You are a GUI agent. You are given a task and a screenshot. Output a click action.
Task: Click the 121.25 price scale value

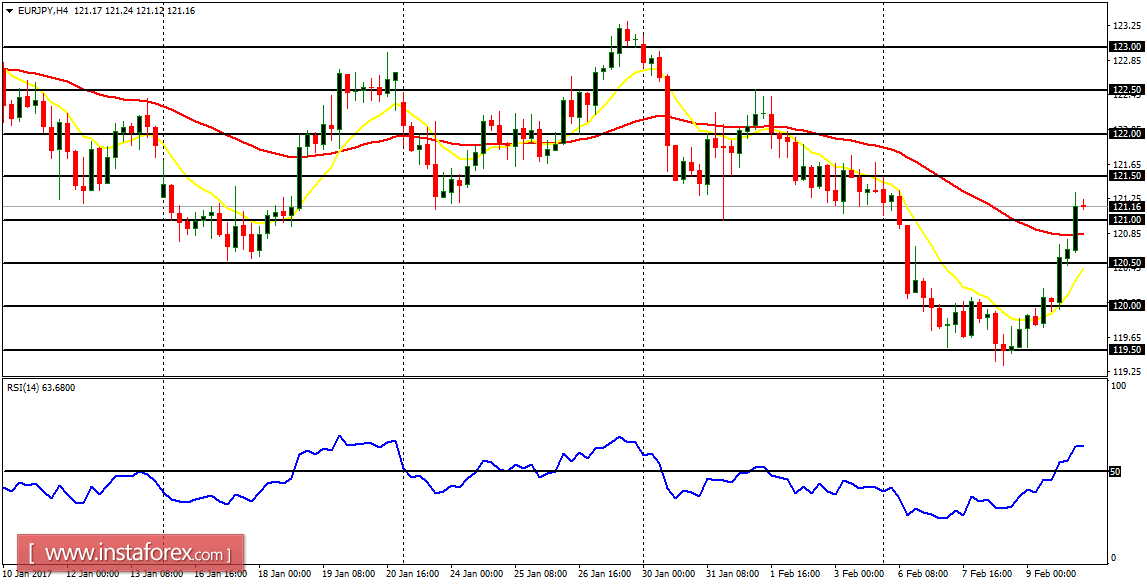(1125, 198)
